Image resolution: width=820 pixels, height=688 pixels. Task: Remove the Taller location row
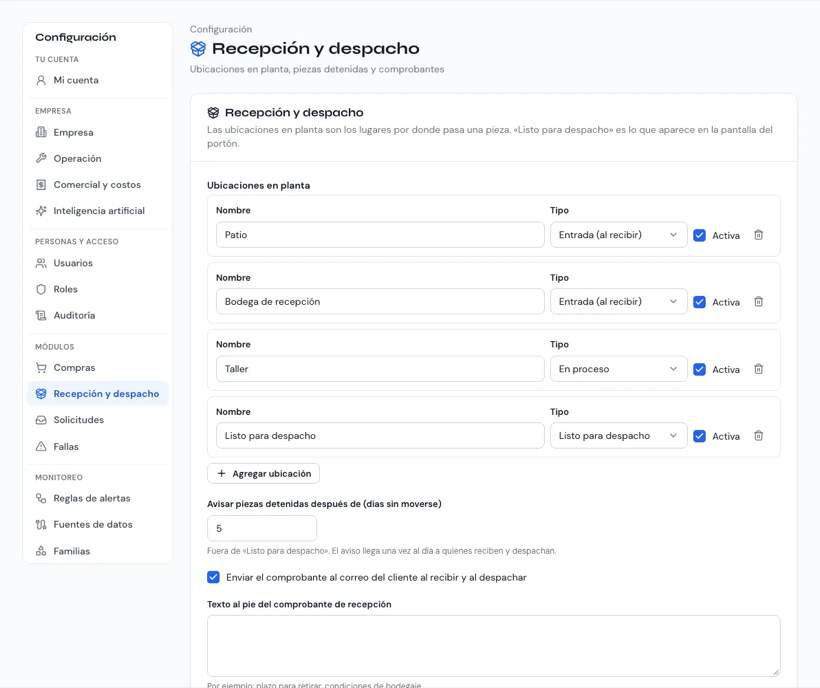758,369
